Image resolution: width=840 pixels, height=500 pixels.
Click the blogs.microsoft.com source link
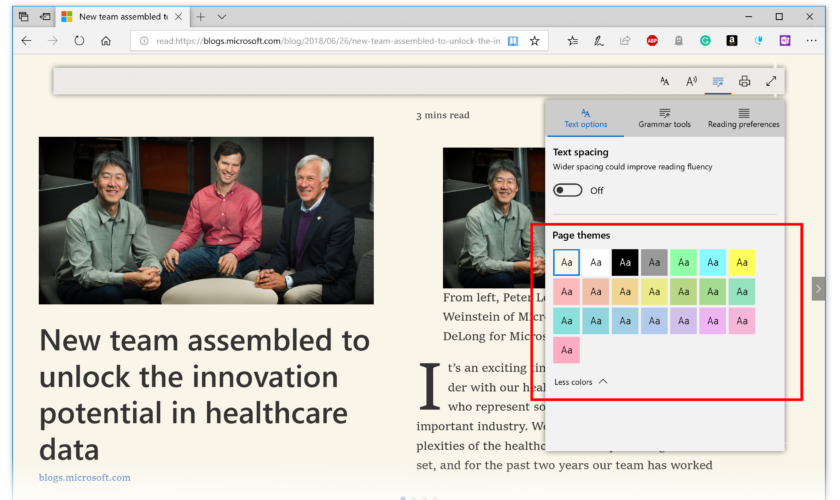coord(85,478)
